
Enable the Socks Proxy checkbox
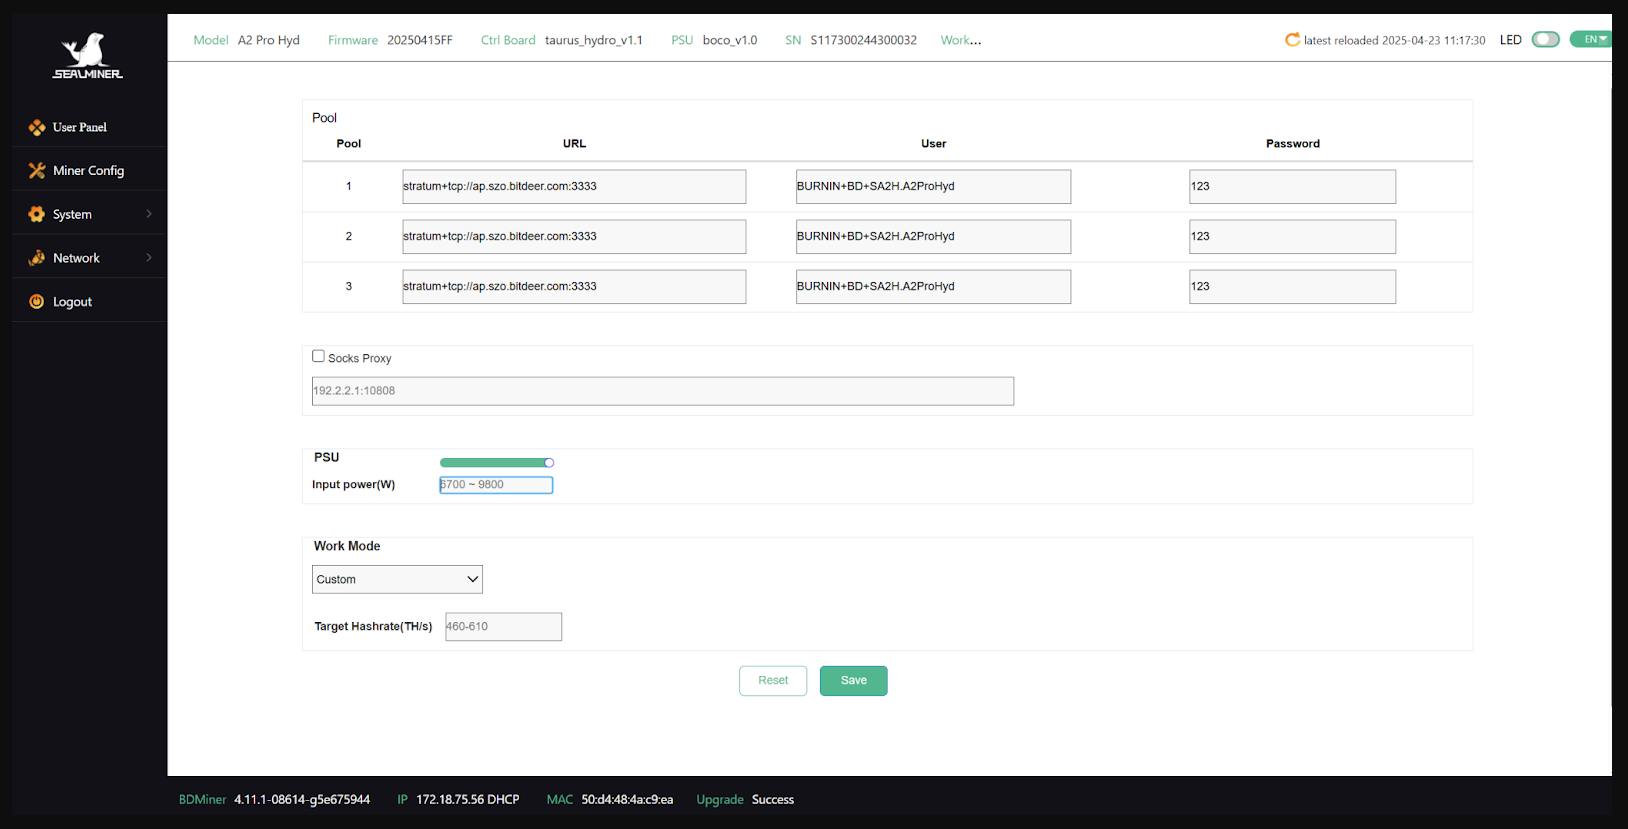click(x=318, y=356)
